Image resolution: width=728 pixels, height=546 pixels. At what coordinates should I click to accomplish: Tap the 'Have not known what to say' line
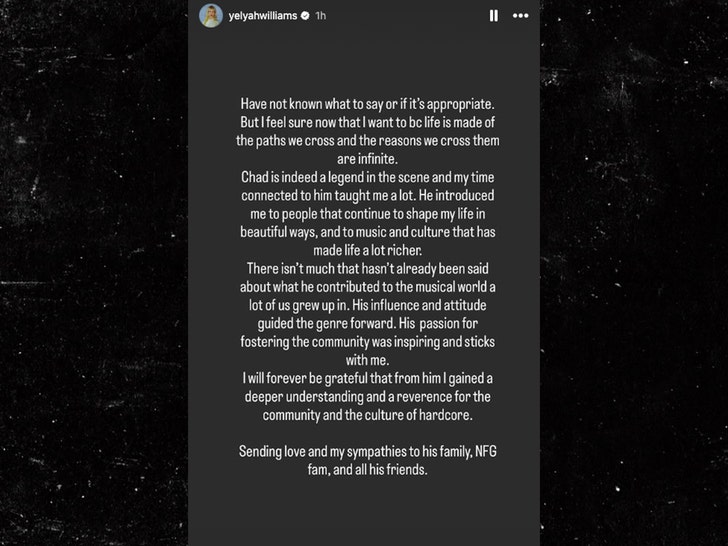(367, 104)
